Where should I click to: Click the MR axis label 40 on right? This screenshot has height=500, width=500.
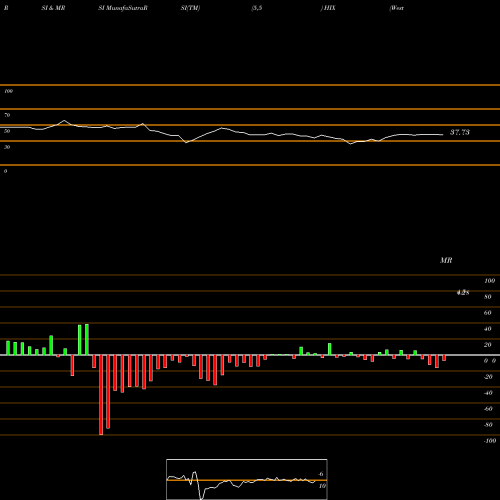pos(488,329)
